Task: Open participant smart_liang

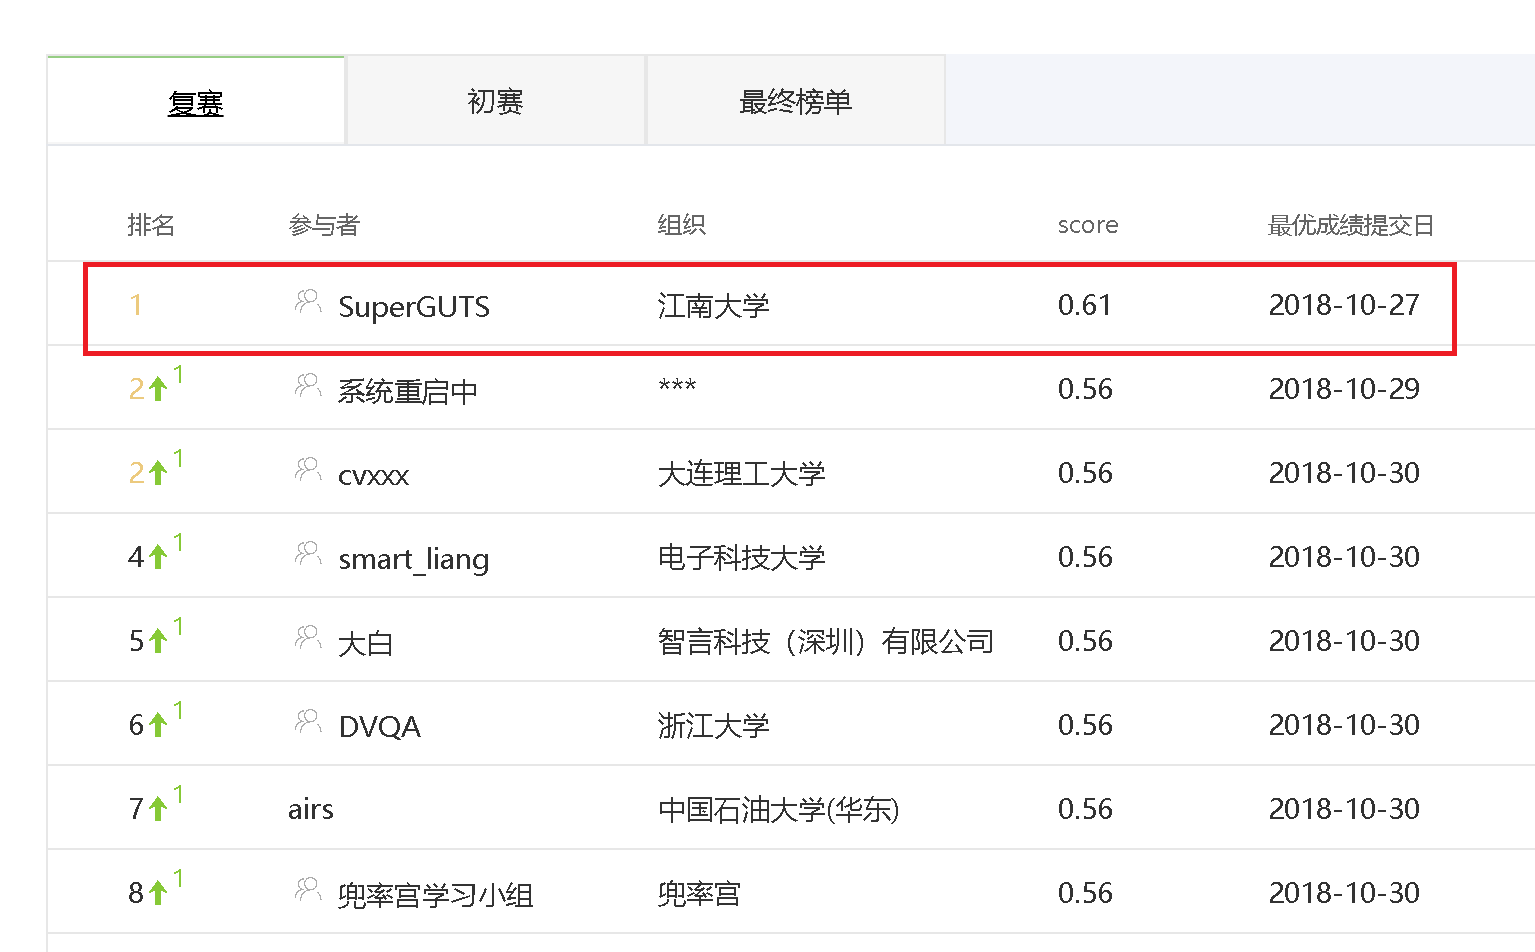Action: (x=413, y=558)
